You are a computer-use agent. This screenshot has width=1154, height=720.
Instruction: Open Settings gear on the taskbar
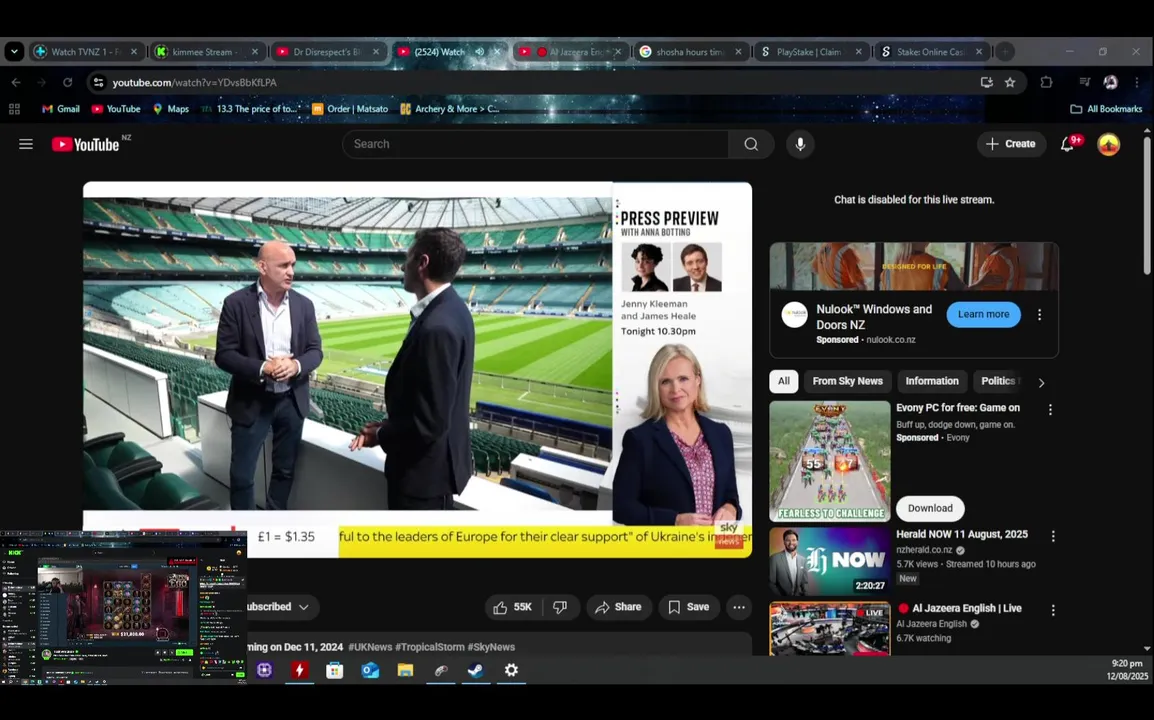pyautogui.click(x=511, y=670)
